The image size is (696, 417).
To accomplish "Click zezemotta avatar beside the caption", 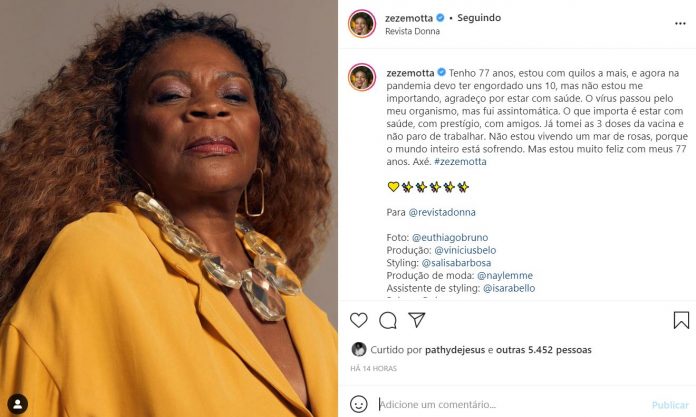I will click(x=362, y=77).
